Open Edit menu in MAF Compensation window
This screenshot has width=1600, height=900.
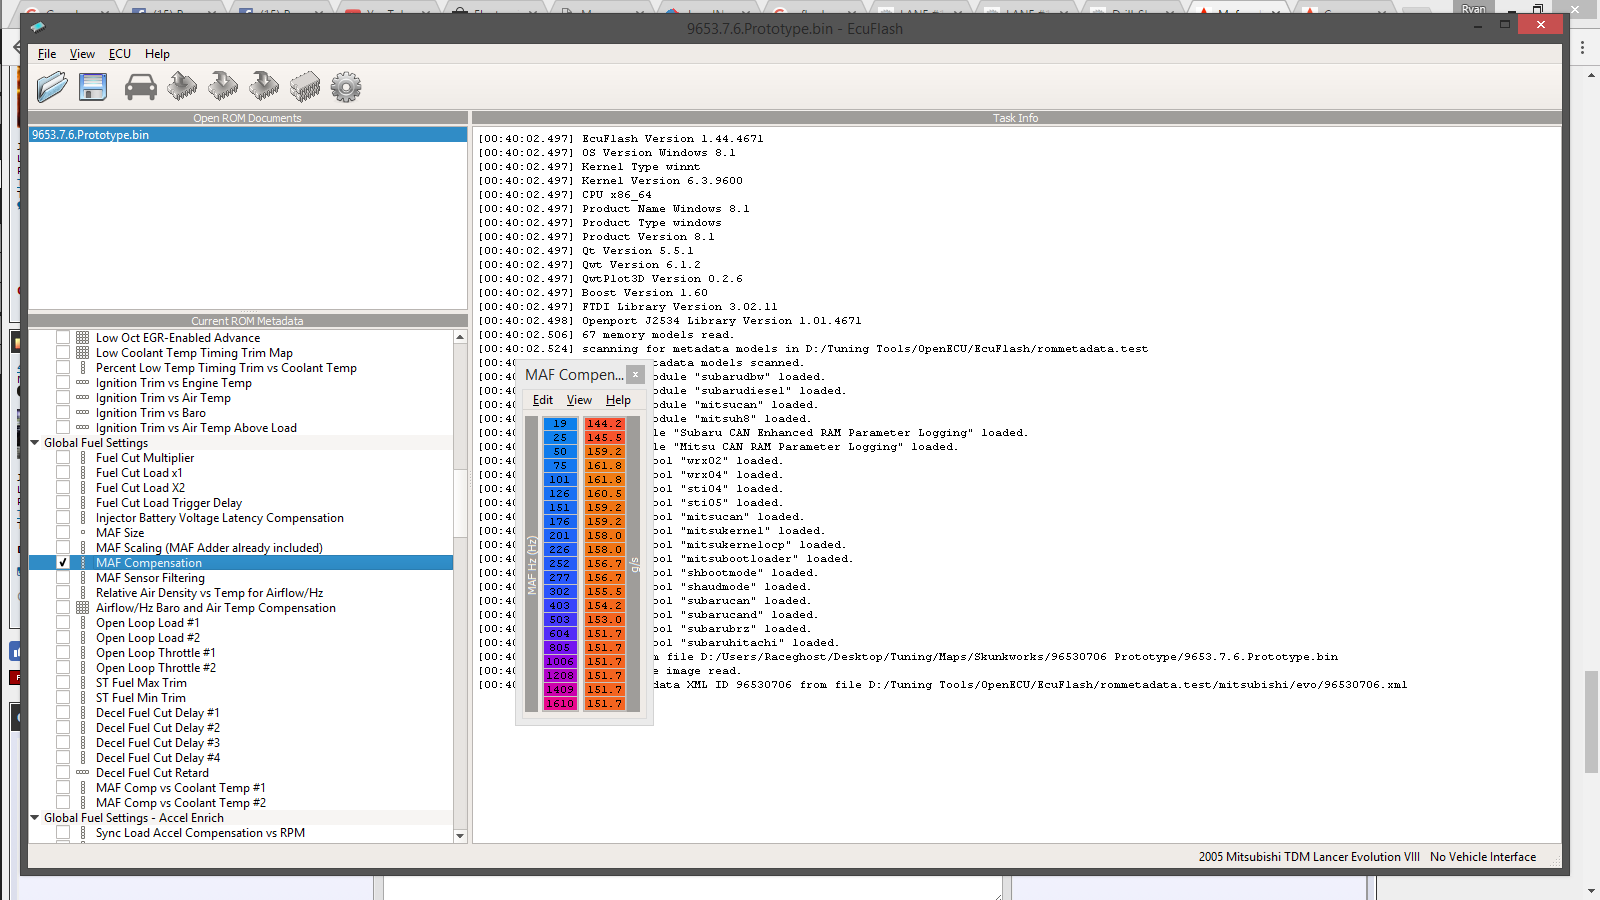click(x=543, y=400)
